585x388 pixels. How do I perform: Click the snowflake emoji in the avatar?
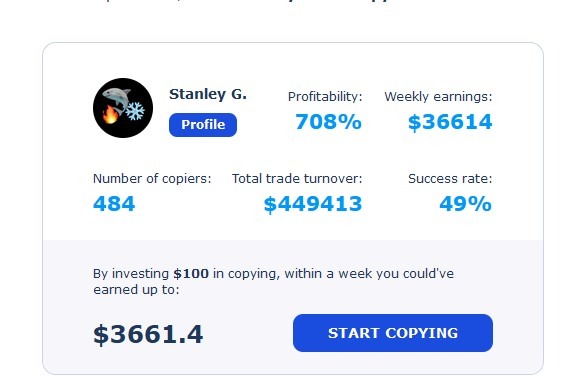click(134, 110)
